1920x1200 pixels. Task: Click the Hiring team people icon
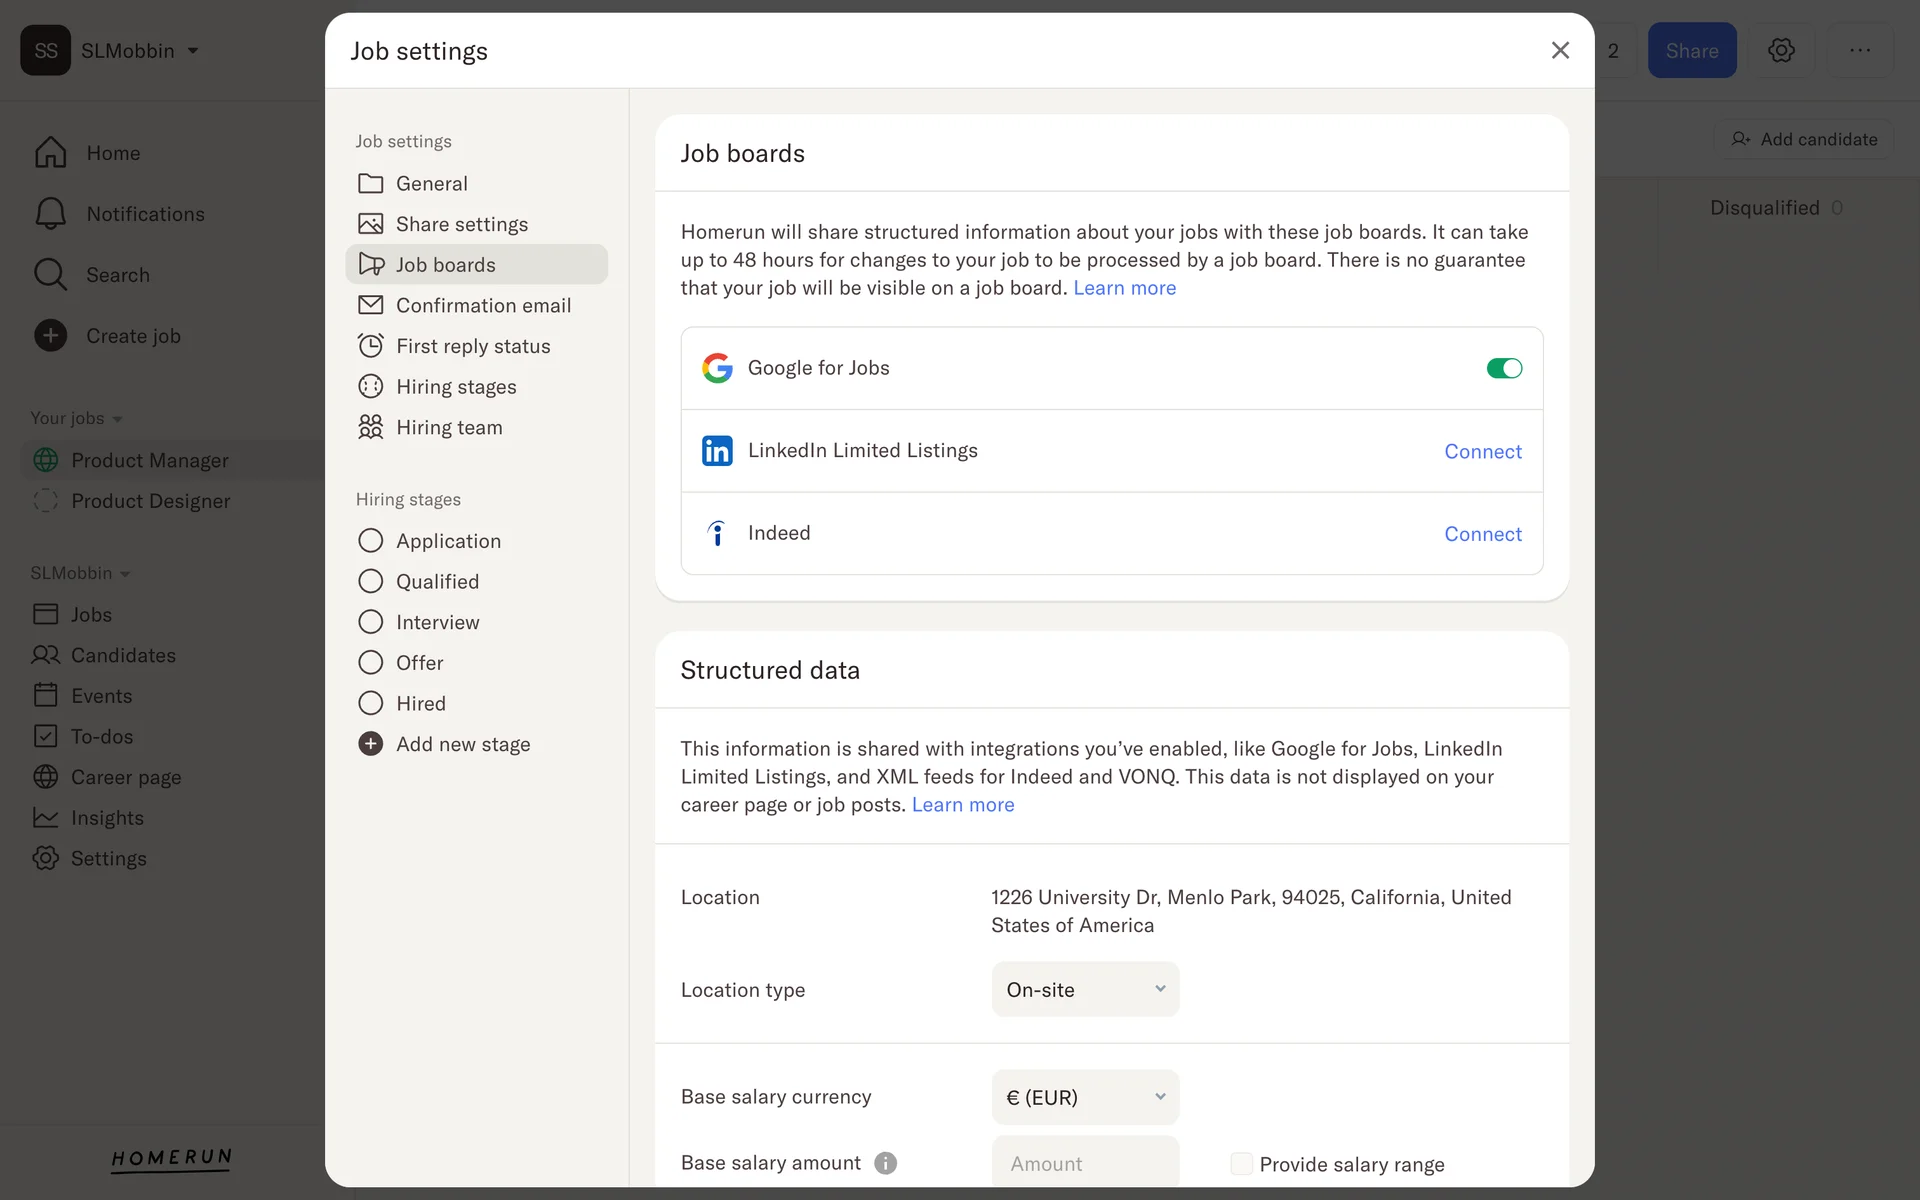370,427
